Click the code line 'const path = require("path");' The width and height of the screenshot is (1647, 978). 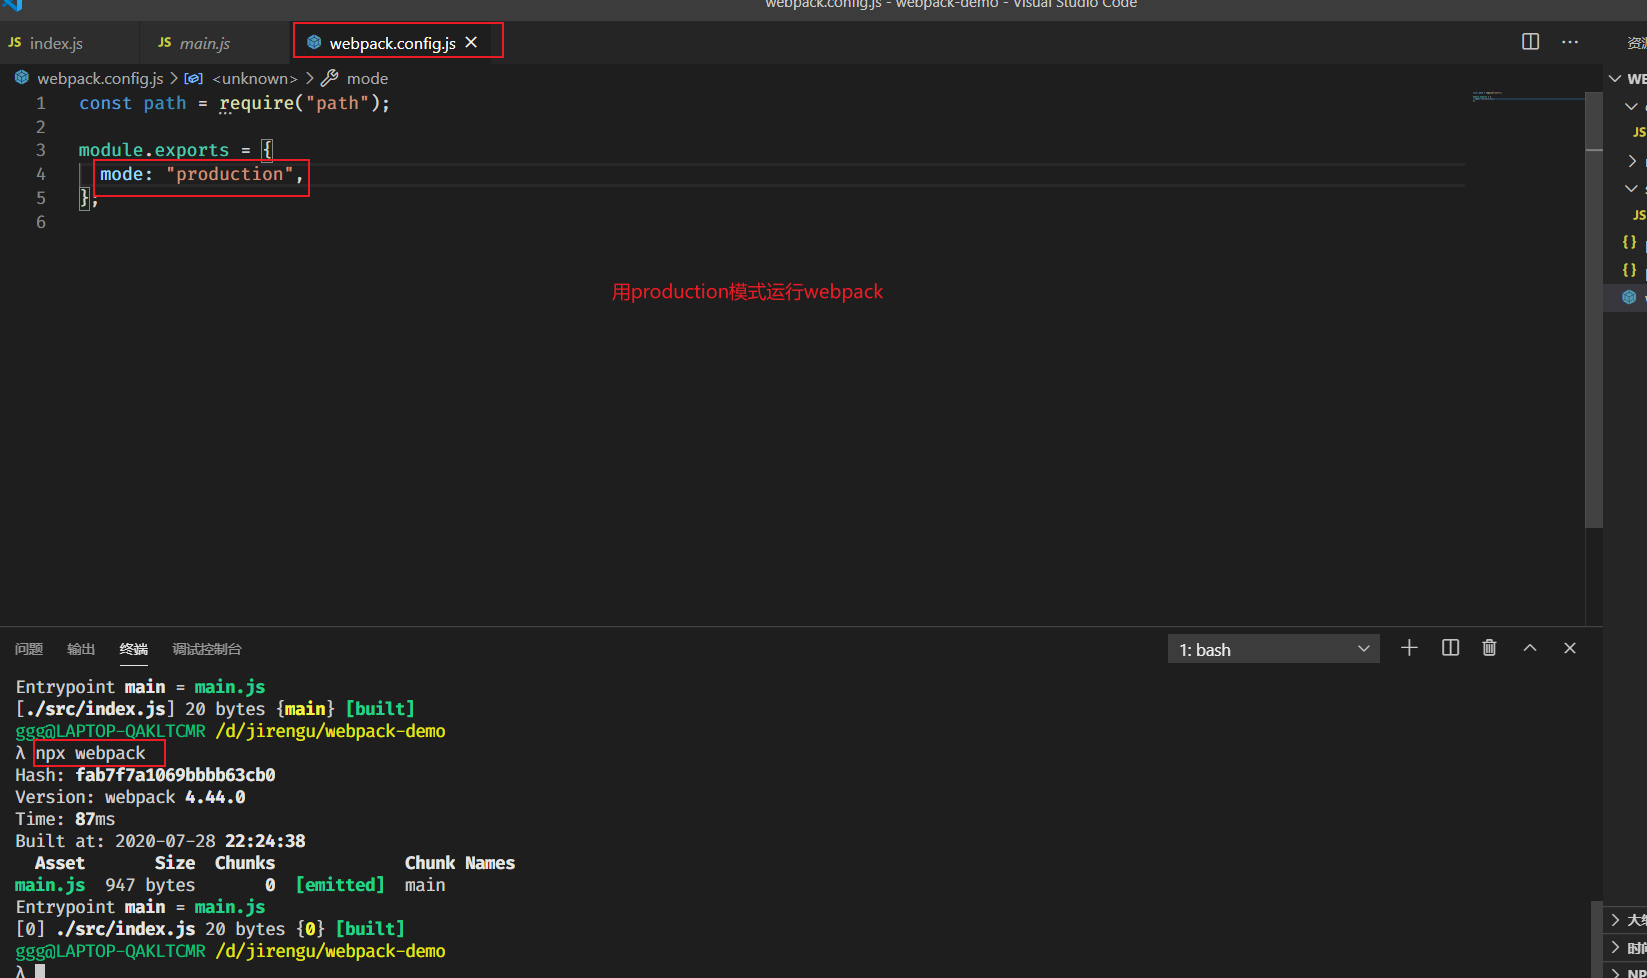click(x=235, y=103)
